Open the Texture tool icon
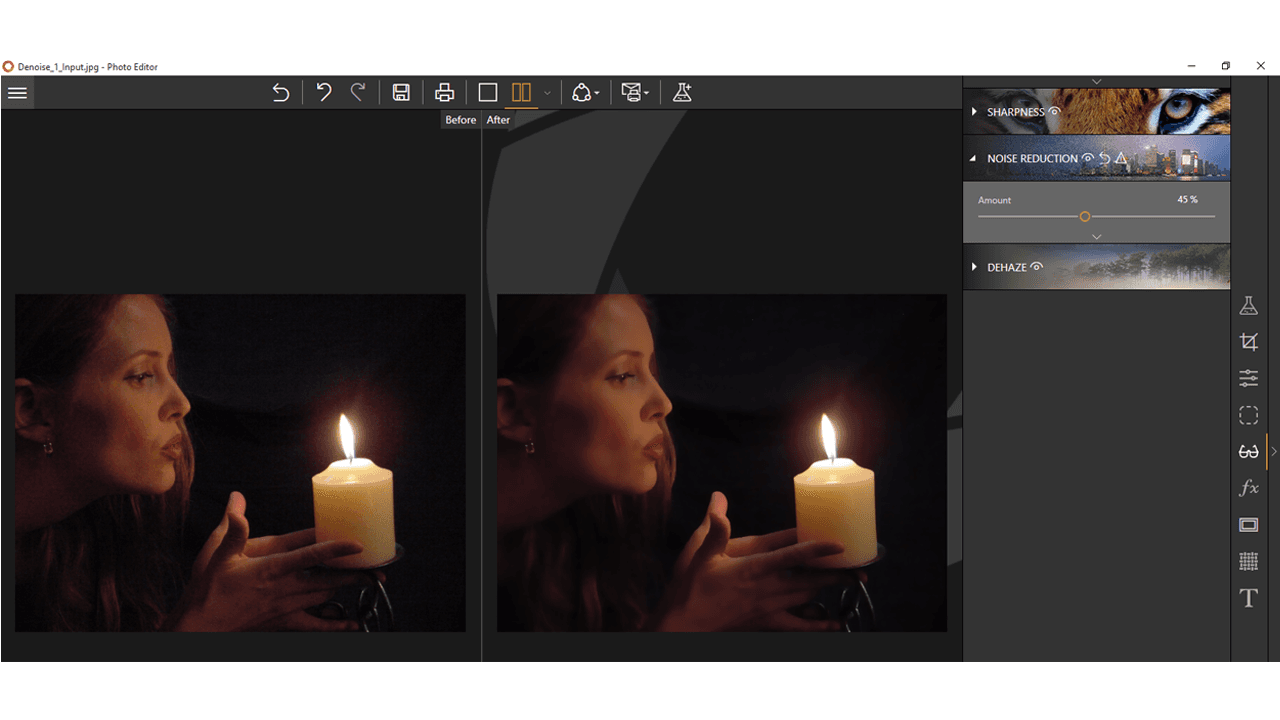 [x=1248, y=561]
